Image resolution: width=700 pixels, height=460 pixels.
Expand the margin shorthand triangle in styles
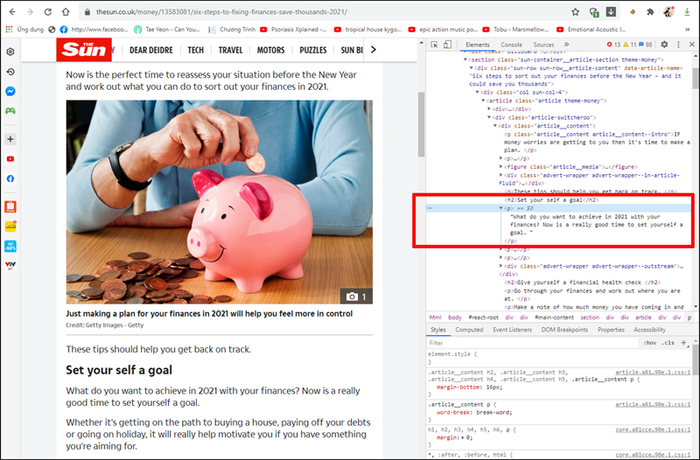(462, 438)
